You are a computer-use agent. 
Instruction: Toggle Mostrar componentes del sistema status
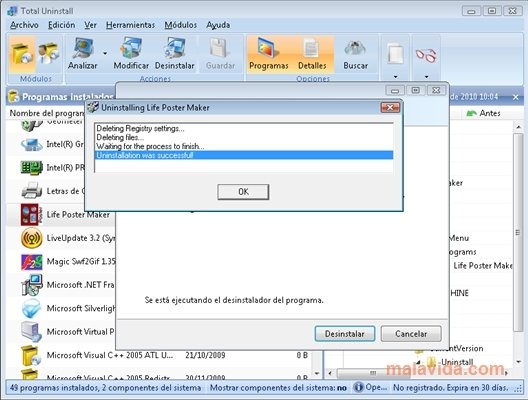coord(278,388)
